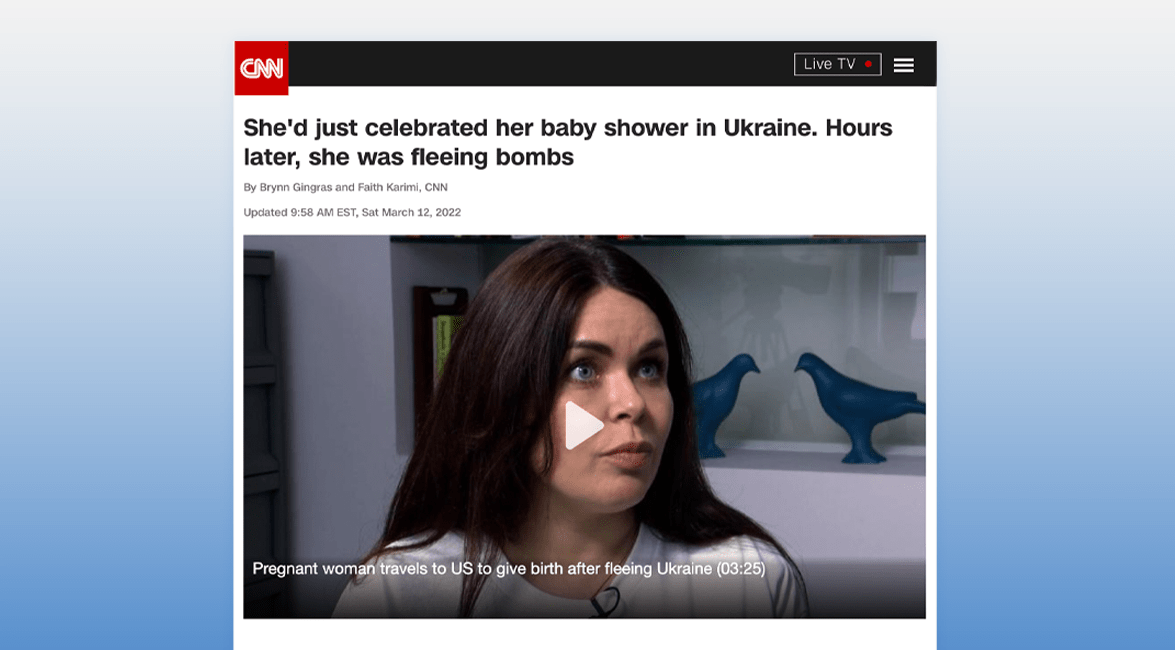
Task: Click the CNN logo
Action: [x=261, y=68]
